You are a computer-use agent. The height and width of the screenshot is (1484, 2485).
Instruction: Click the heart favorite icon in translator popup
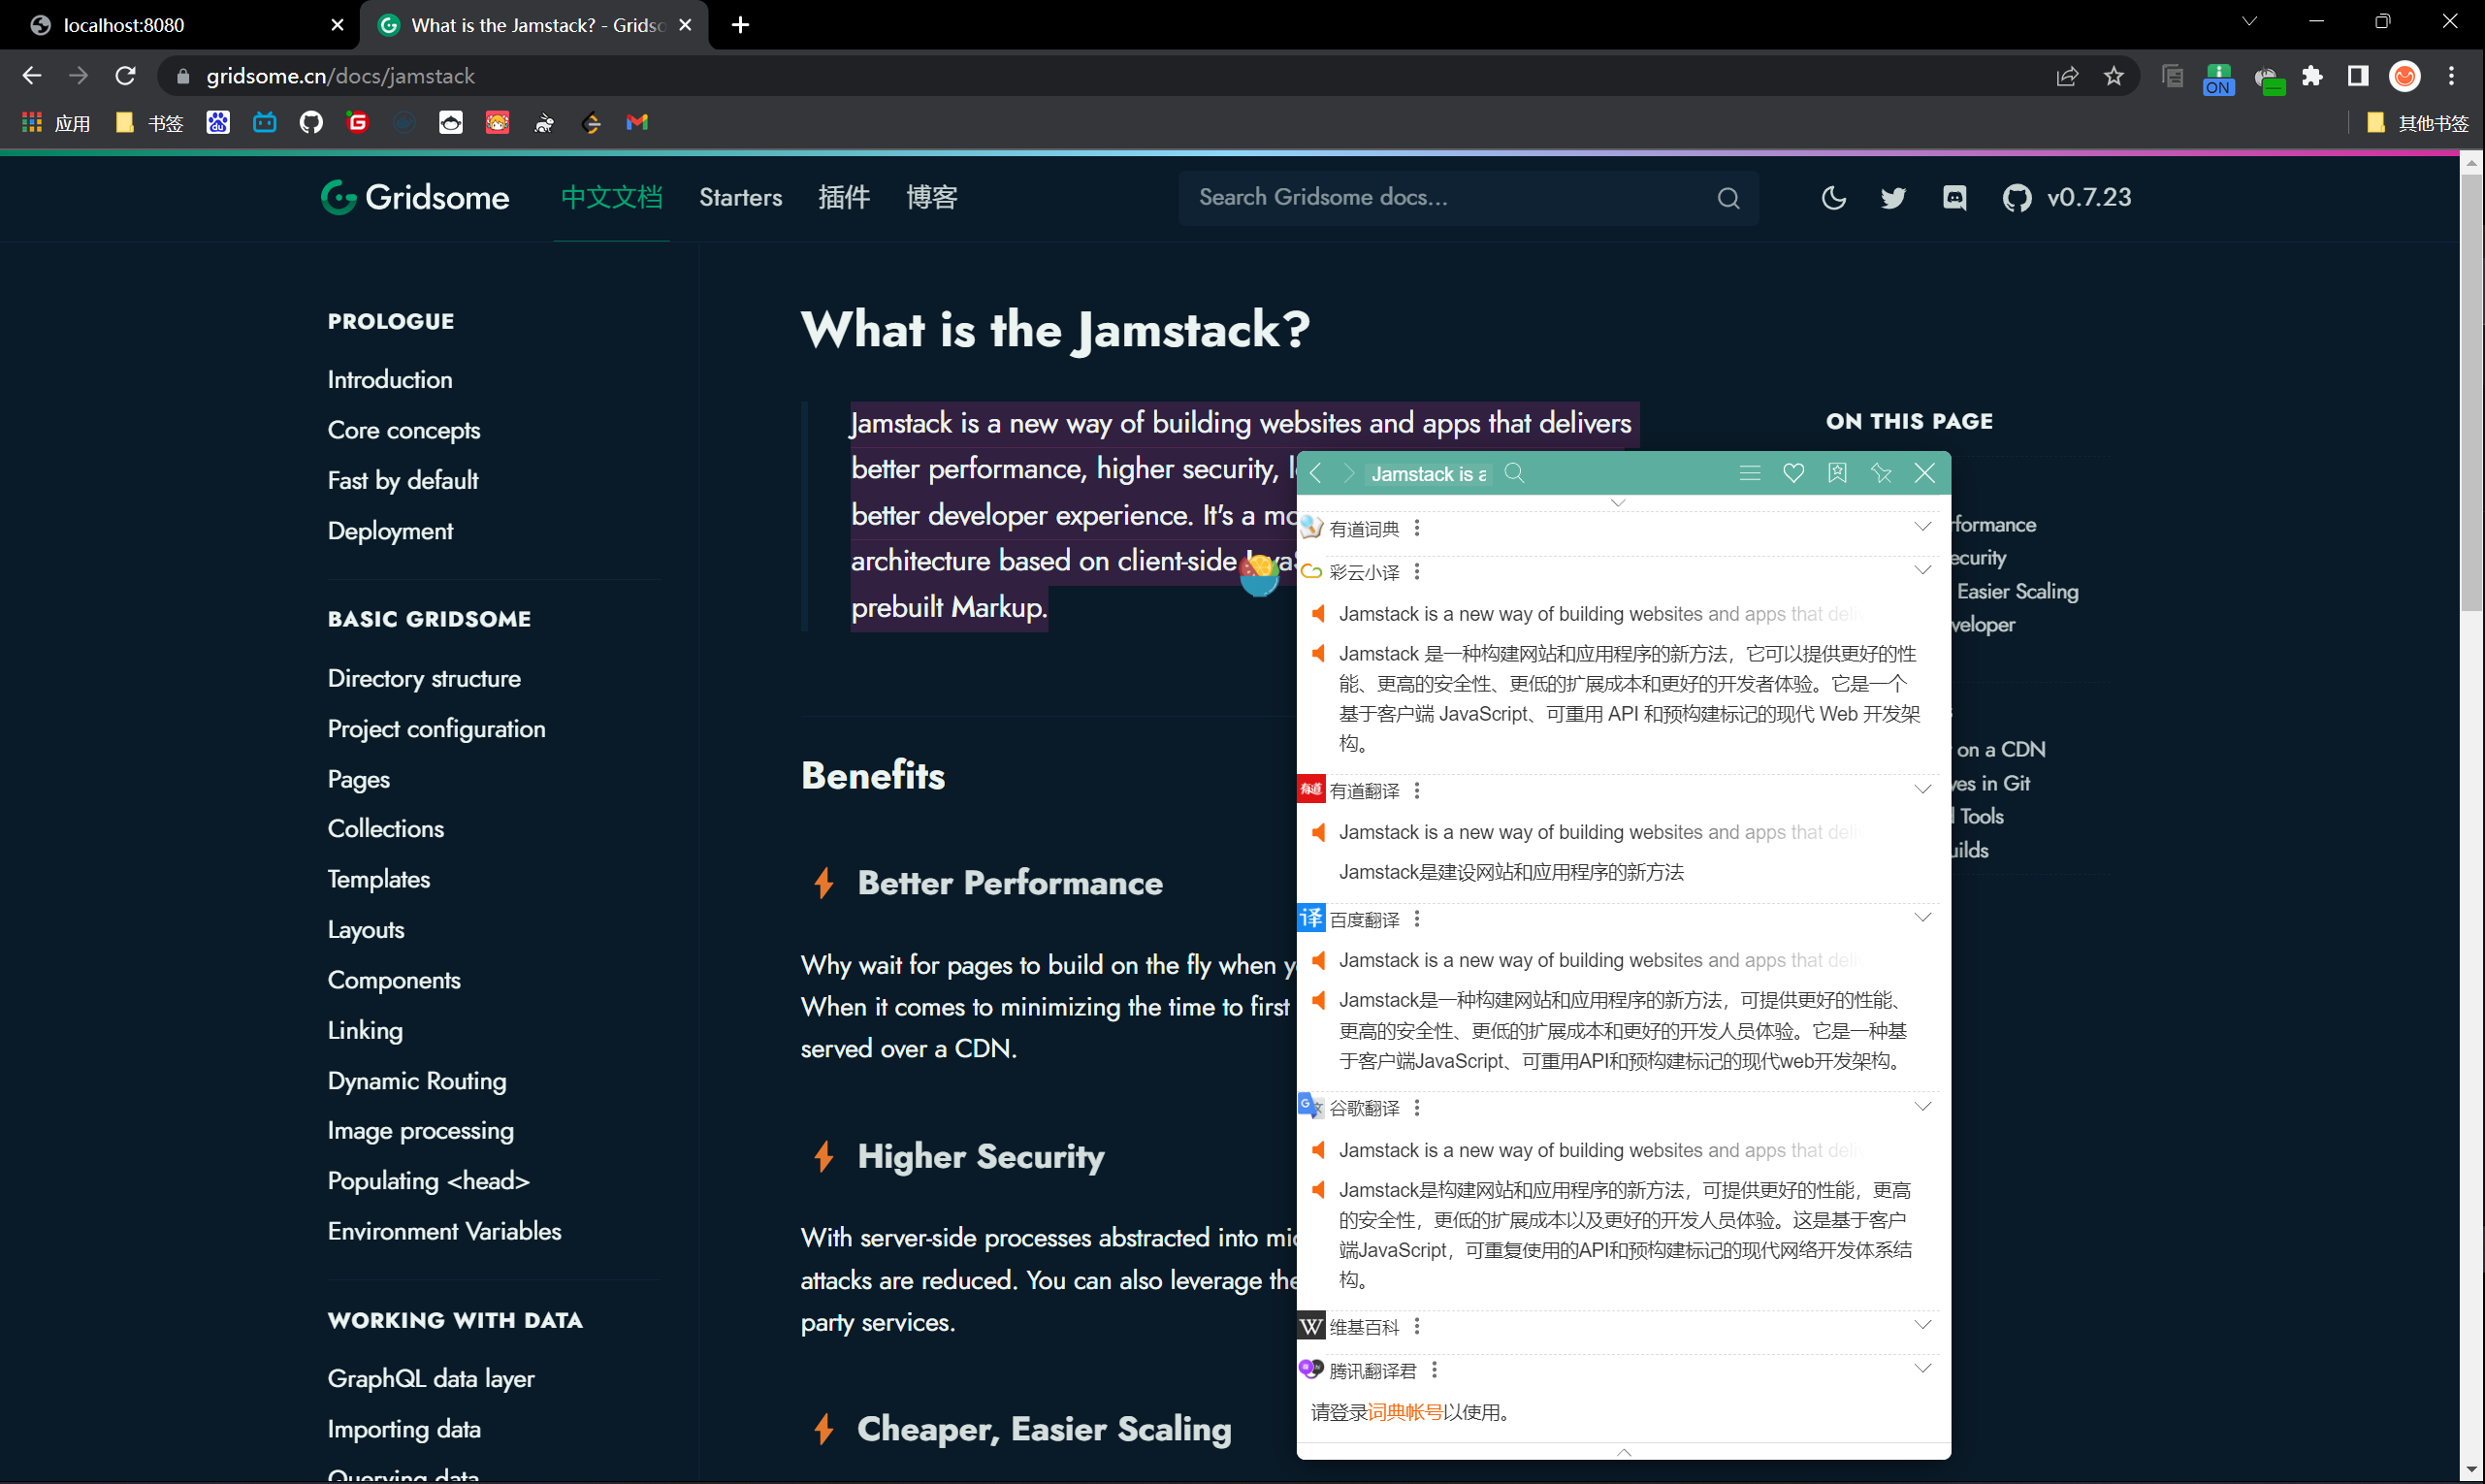pos(1793,473)
